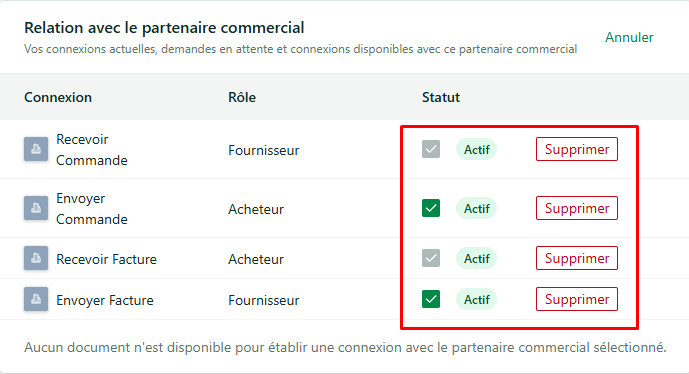Image resolution: width=689 pixels, height=374 pixels.
Task: Click the Statut column header
Action: (441, 97)
